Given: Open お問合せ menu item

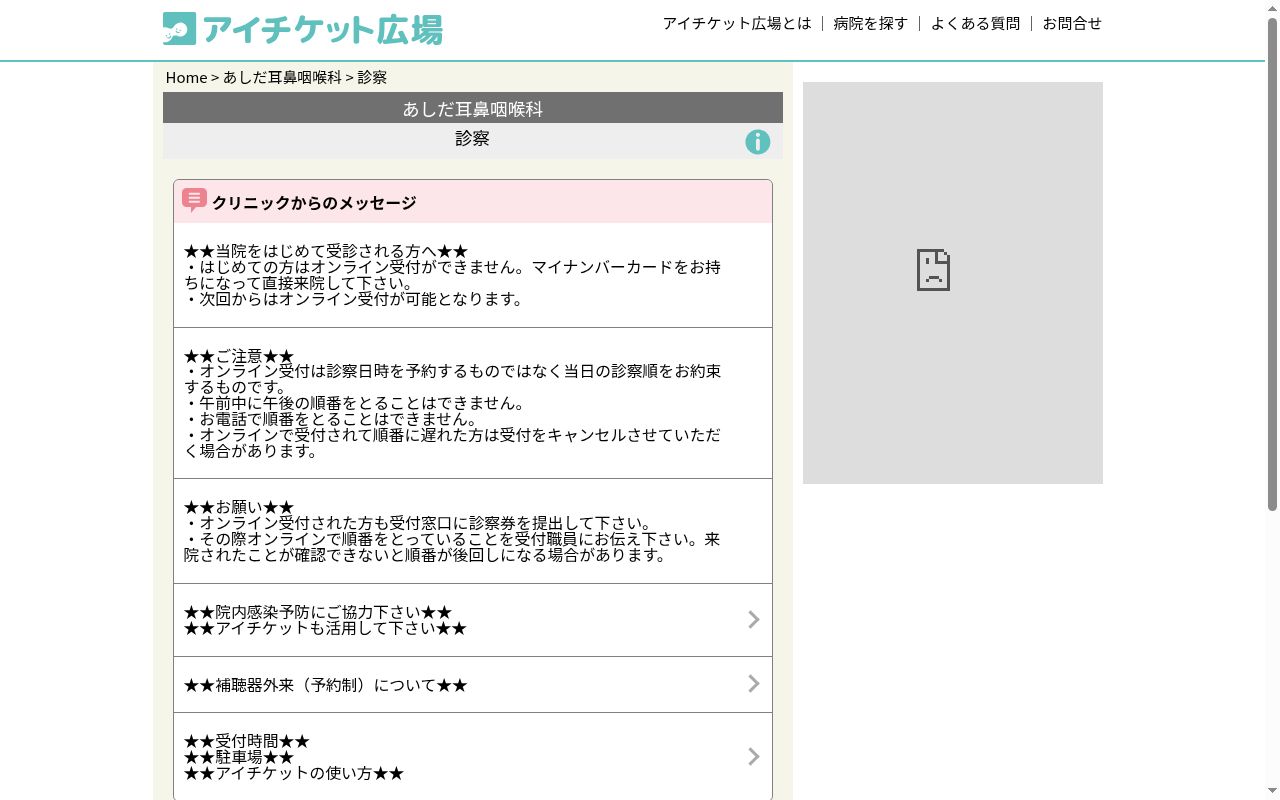Looking at the screenshot, I should pos(1072,23).
